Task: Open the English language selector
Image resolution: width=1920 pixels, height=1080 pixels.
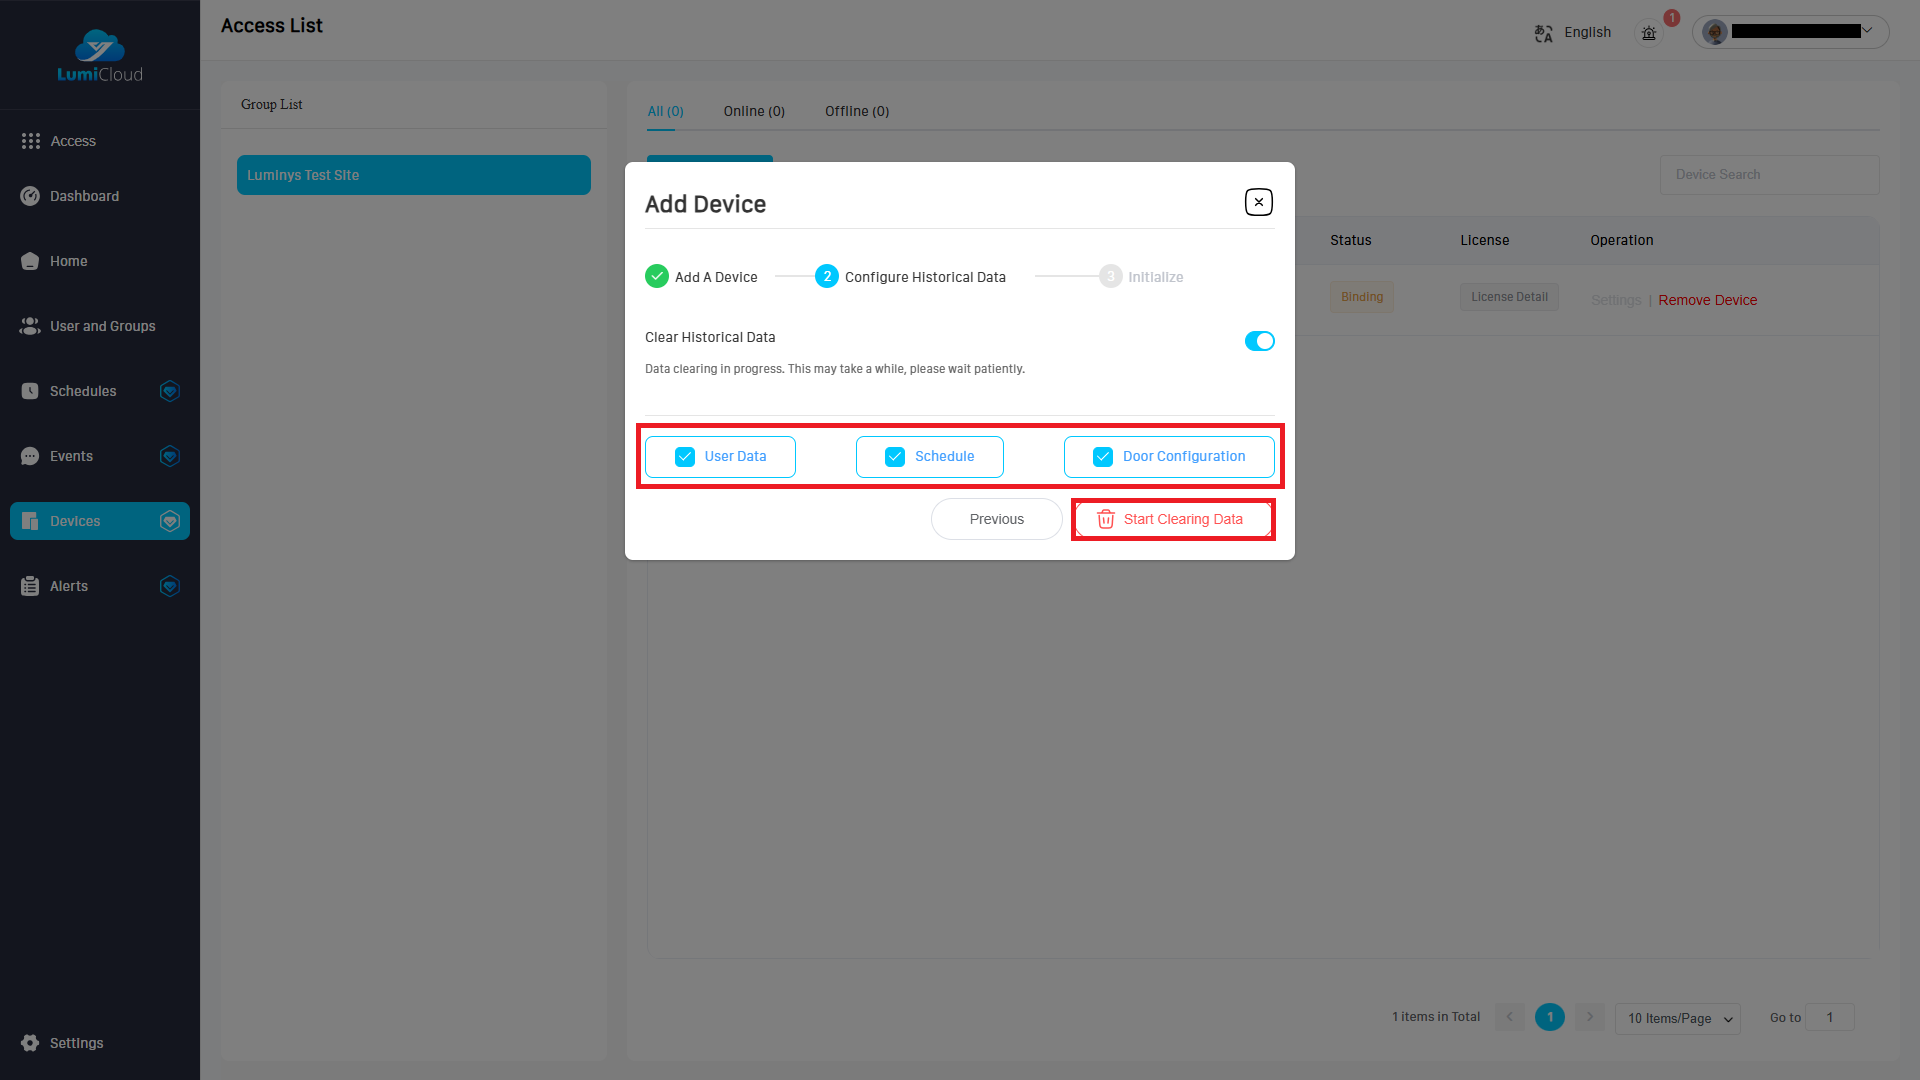Action: pos(1587,32)
